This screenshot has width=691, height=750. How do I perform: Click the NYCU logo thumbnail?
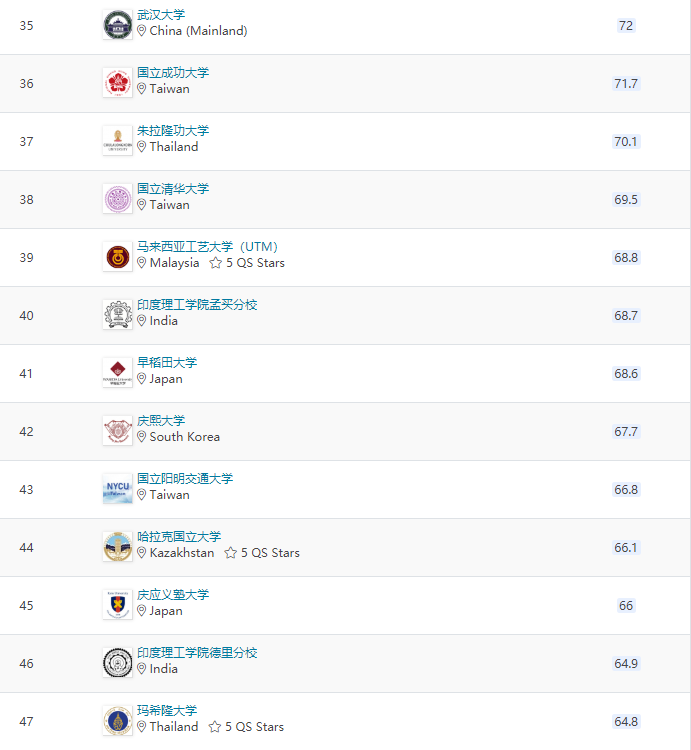117,489
